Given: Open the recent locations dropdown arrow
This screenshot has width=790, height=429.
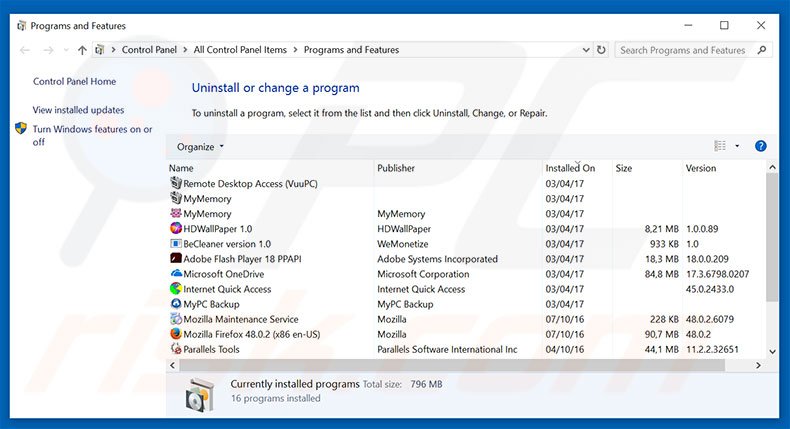Looking at the screenshot, I should point(66,50).
